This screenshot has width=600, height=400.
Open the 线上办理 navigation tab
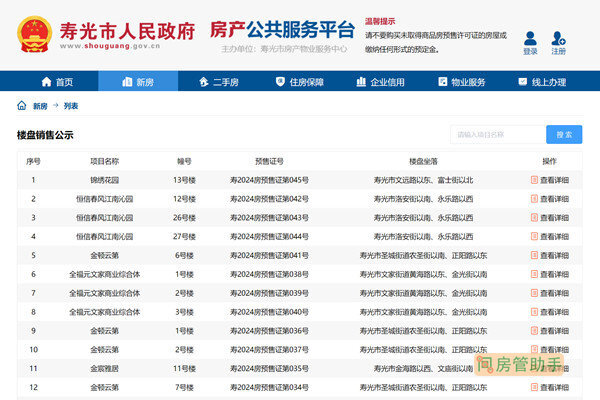click(x=542, y=82)
